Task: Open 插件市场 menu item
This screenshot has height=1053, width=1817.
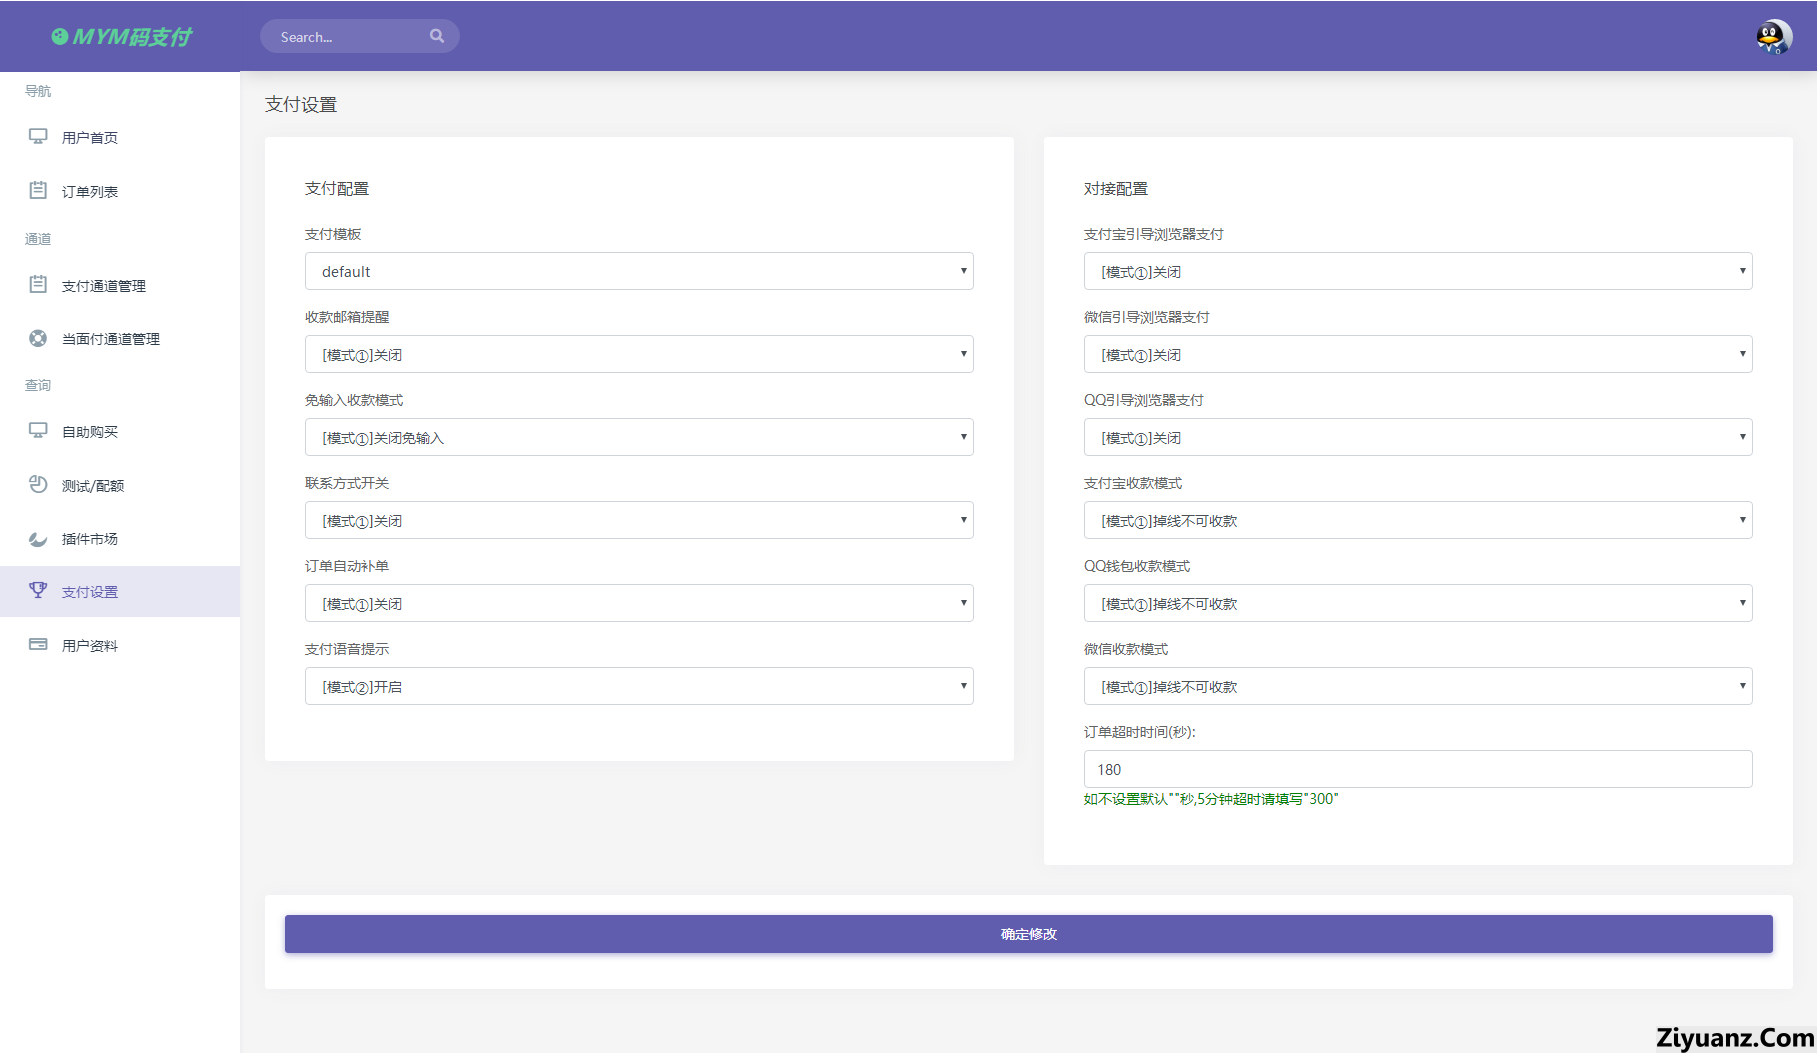Action: [x=90, y=539]
